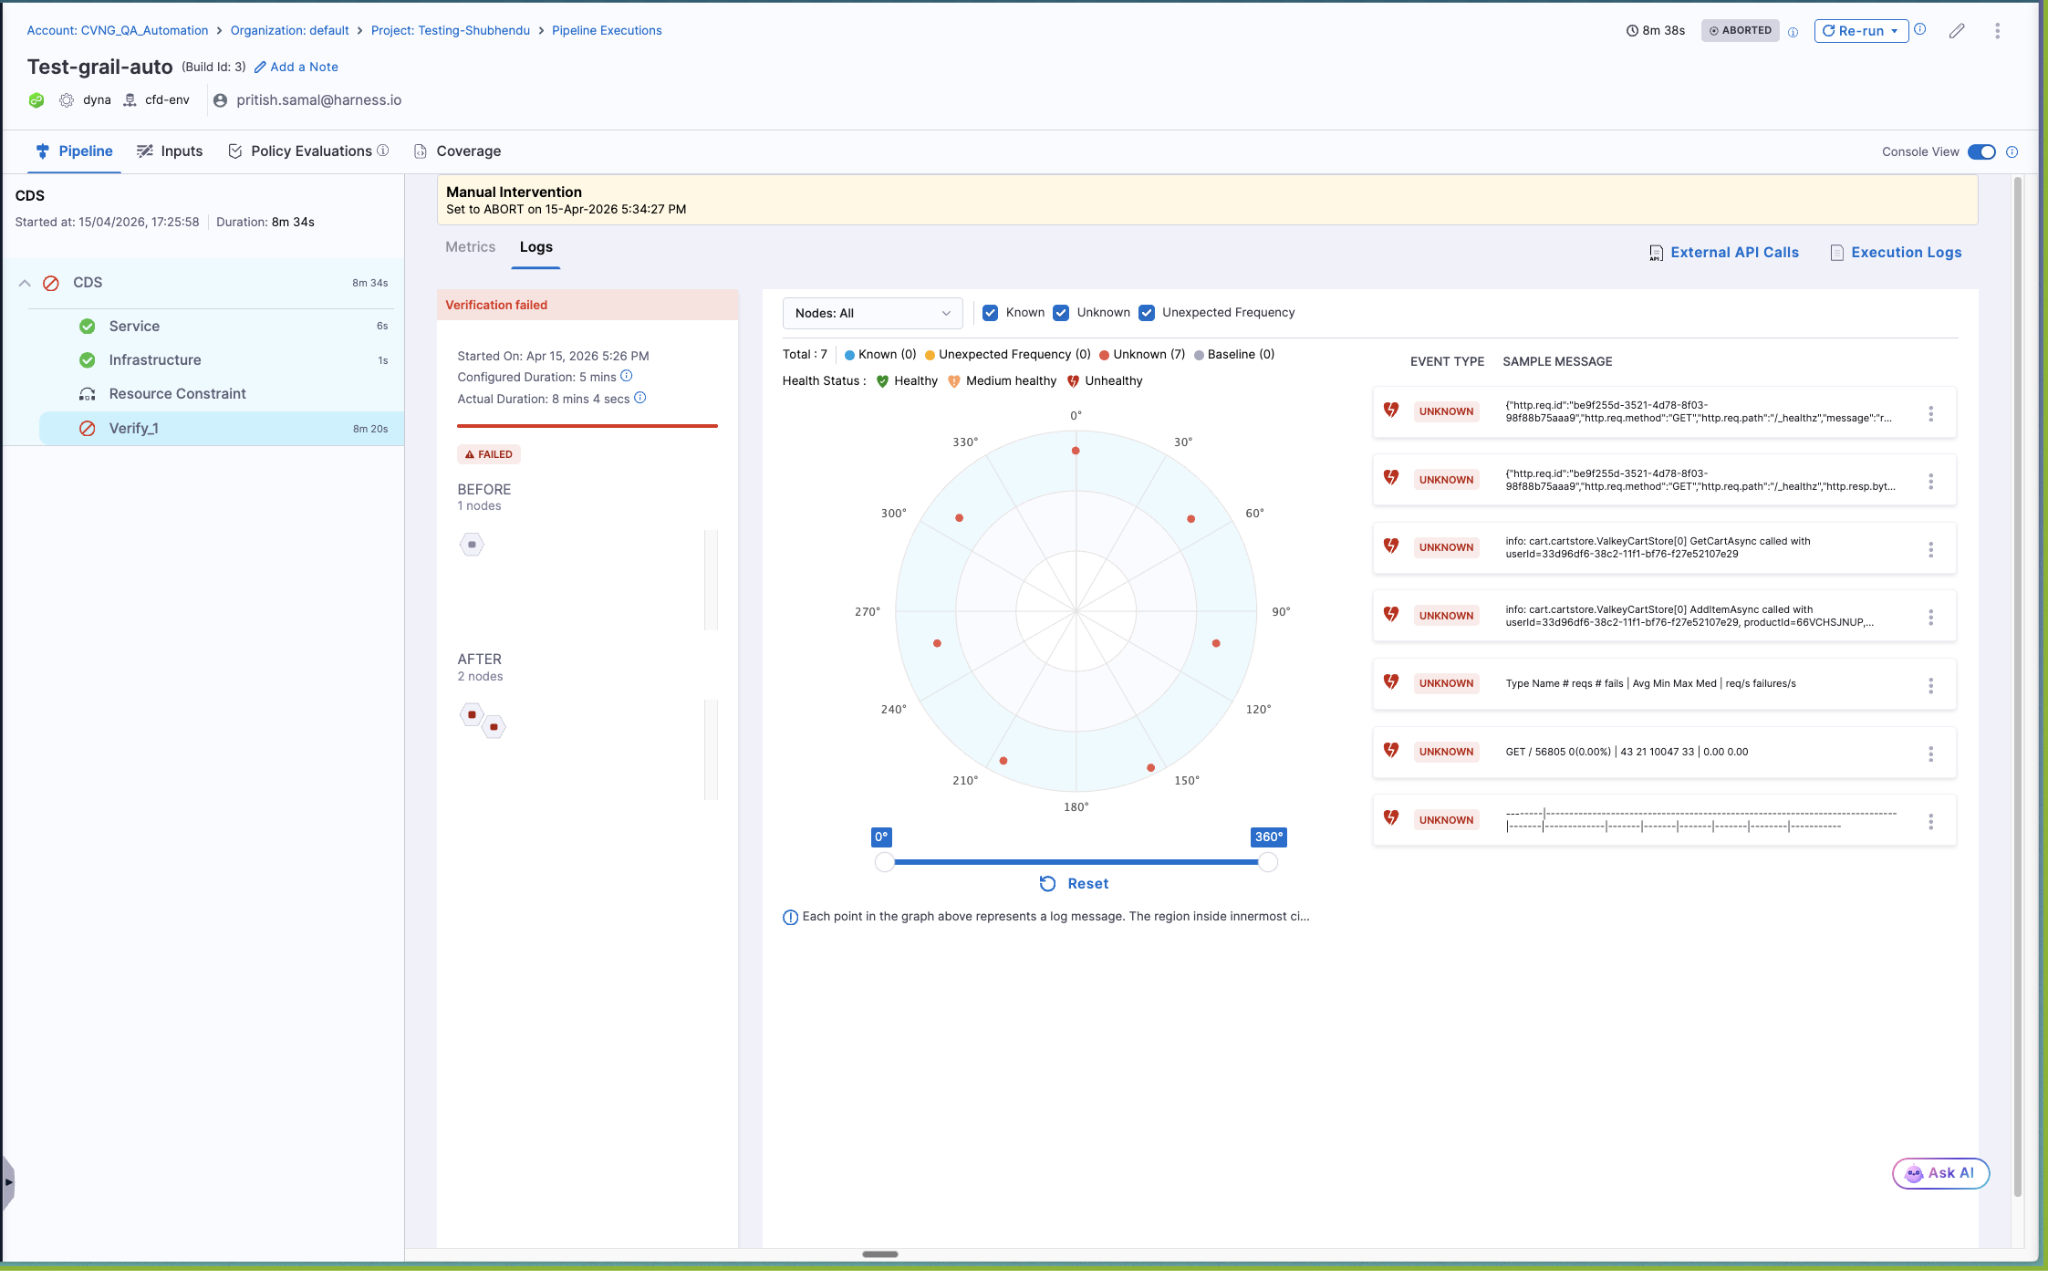Open the Policy Evaluations tab
2048x1271 pixels.
[300, 151]
